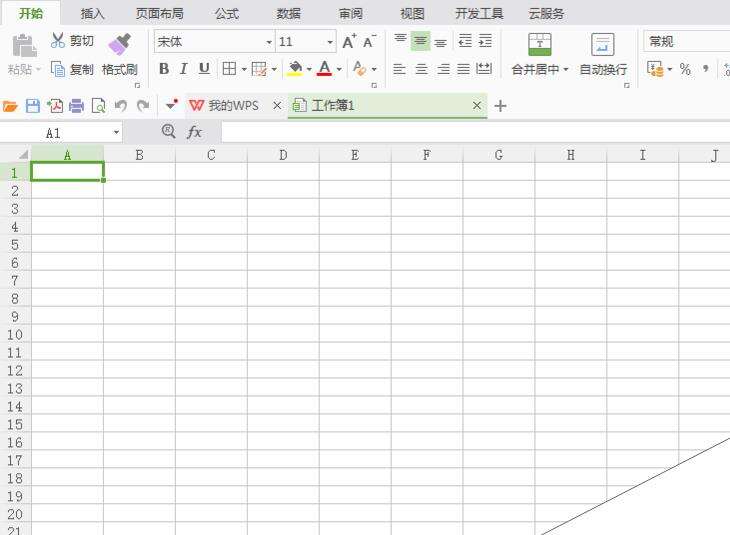Click the clear formatting eraser icon
The height and width of the screenshot is (535, 730).
pyautogui.click(x=359, y=69)
